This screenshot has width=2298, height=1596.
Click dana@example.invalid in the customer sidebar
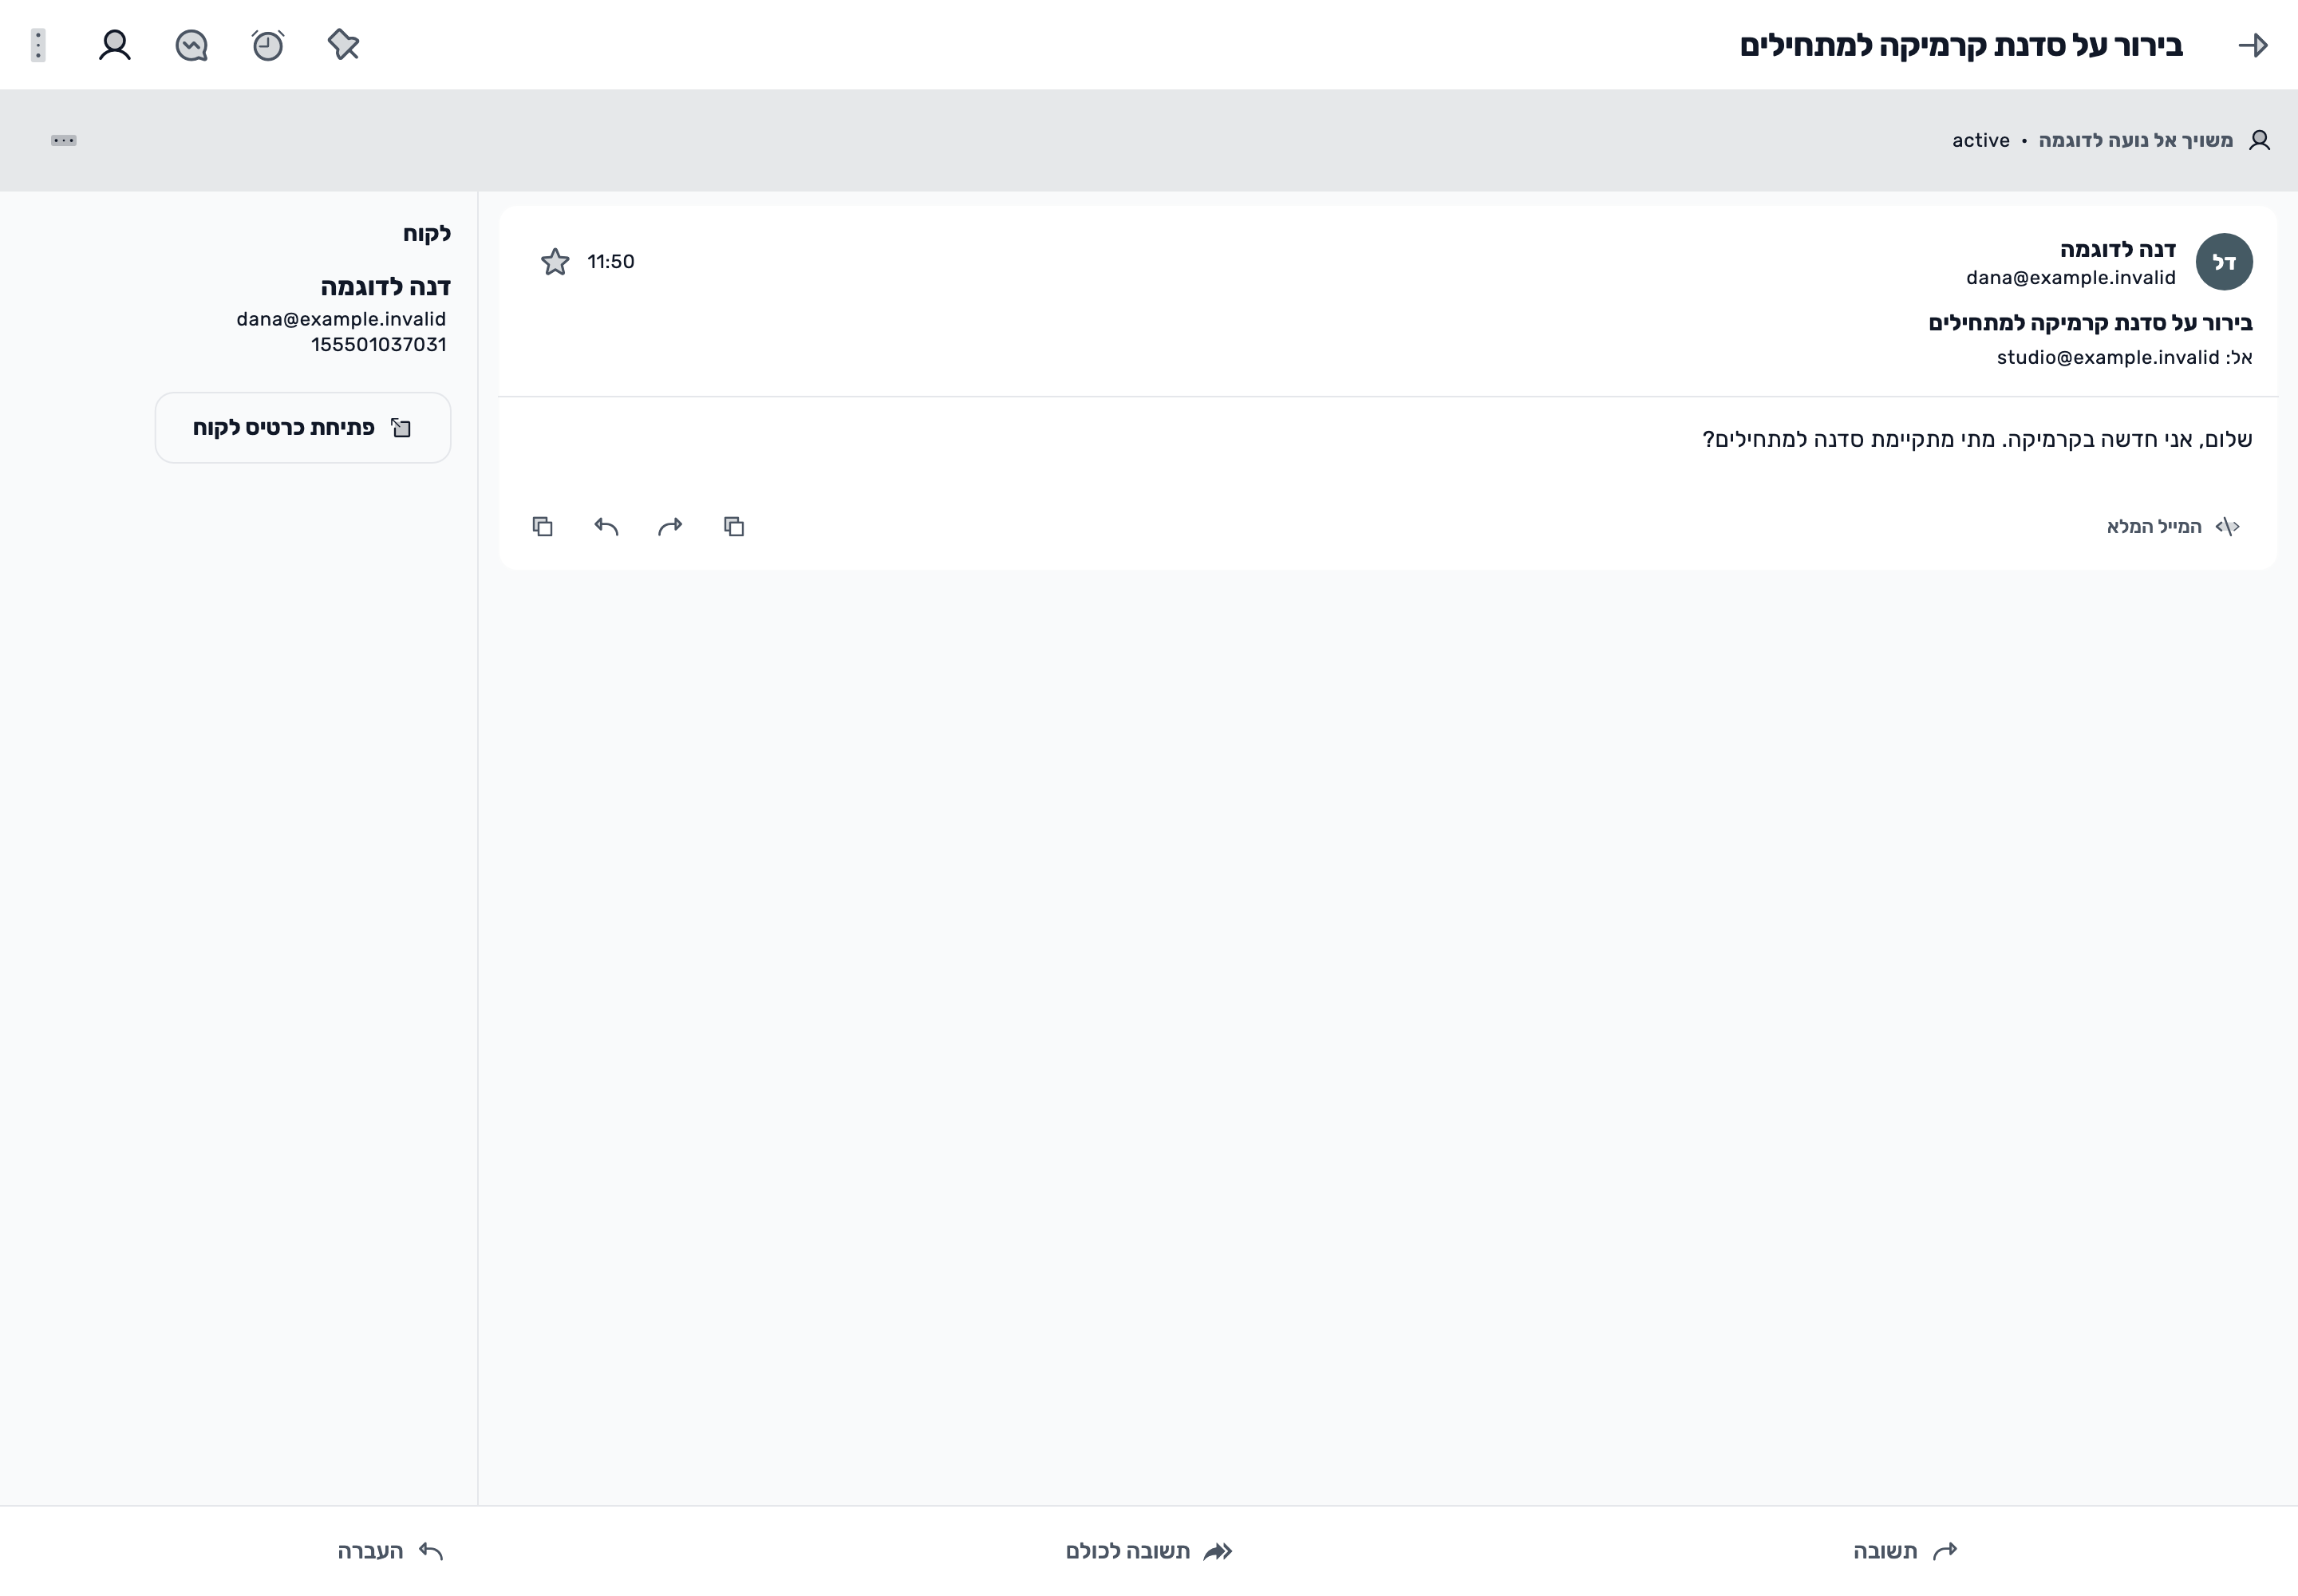[x=341, y=319]
